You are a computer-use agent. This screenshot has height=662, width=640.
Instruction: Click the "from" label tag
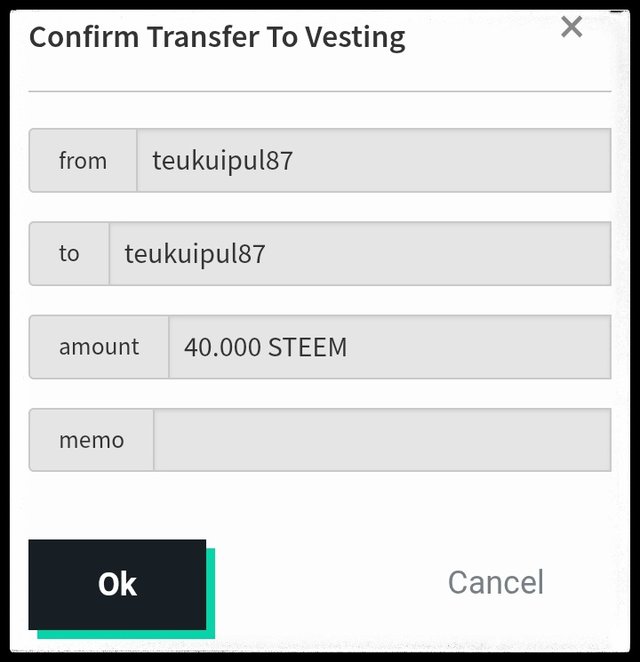83,160
